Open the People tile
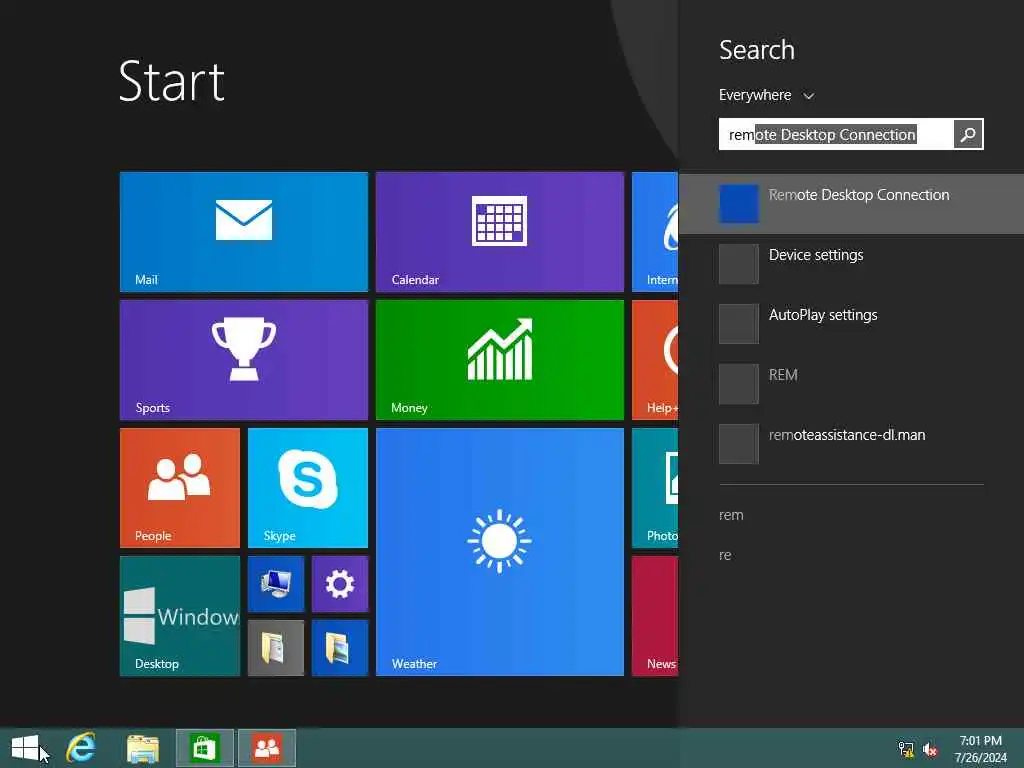The height and width of the screenshot is (768, 1024). (x=180, y=488)
